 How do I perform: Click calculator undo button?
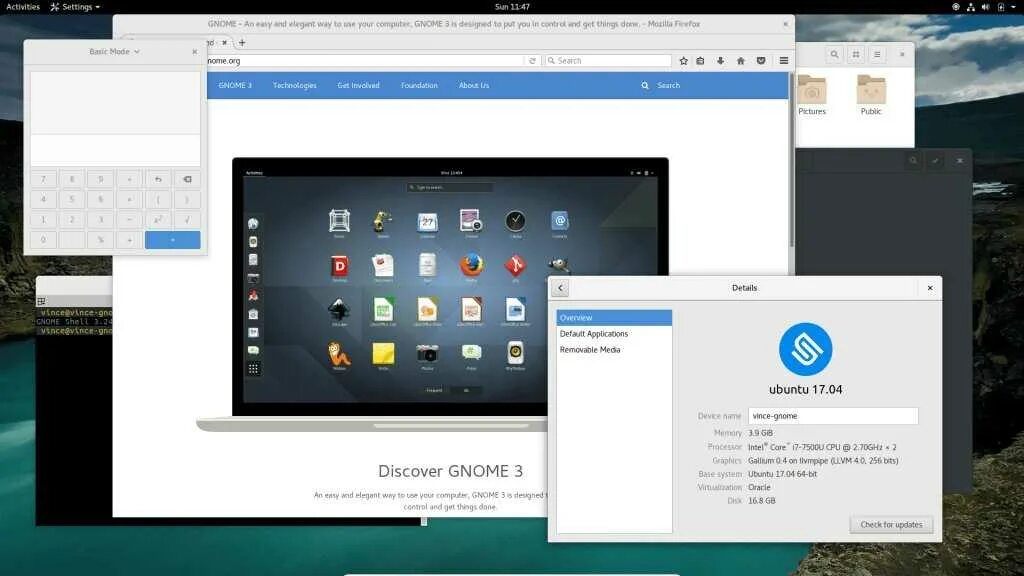pos(158,179)
